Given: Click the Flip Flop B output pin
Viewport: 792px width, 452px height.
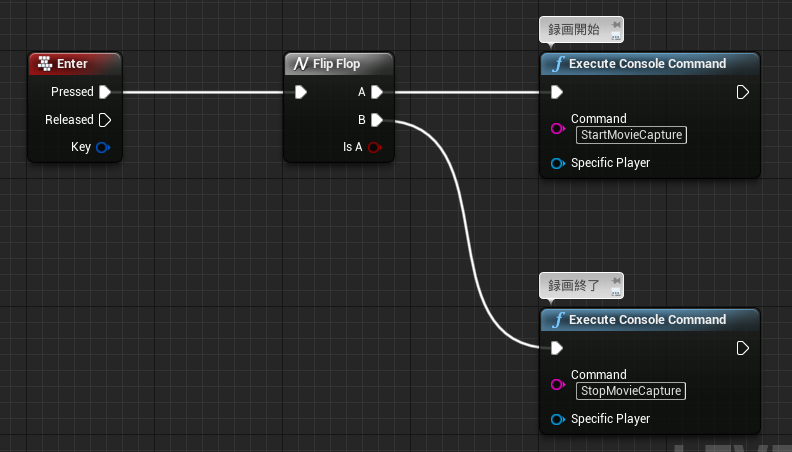Looking at the screenshot, I should [x=377, y=120].
